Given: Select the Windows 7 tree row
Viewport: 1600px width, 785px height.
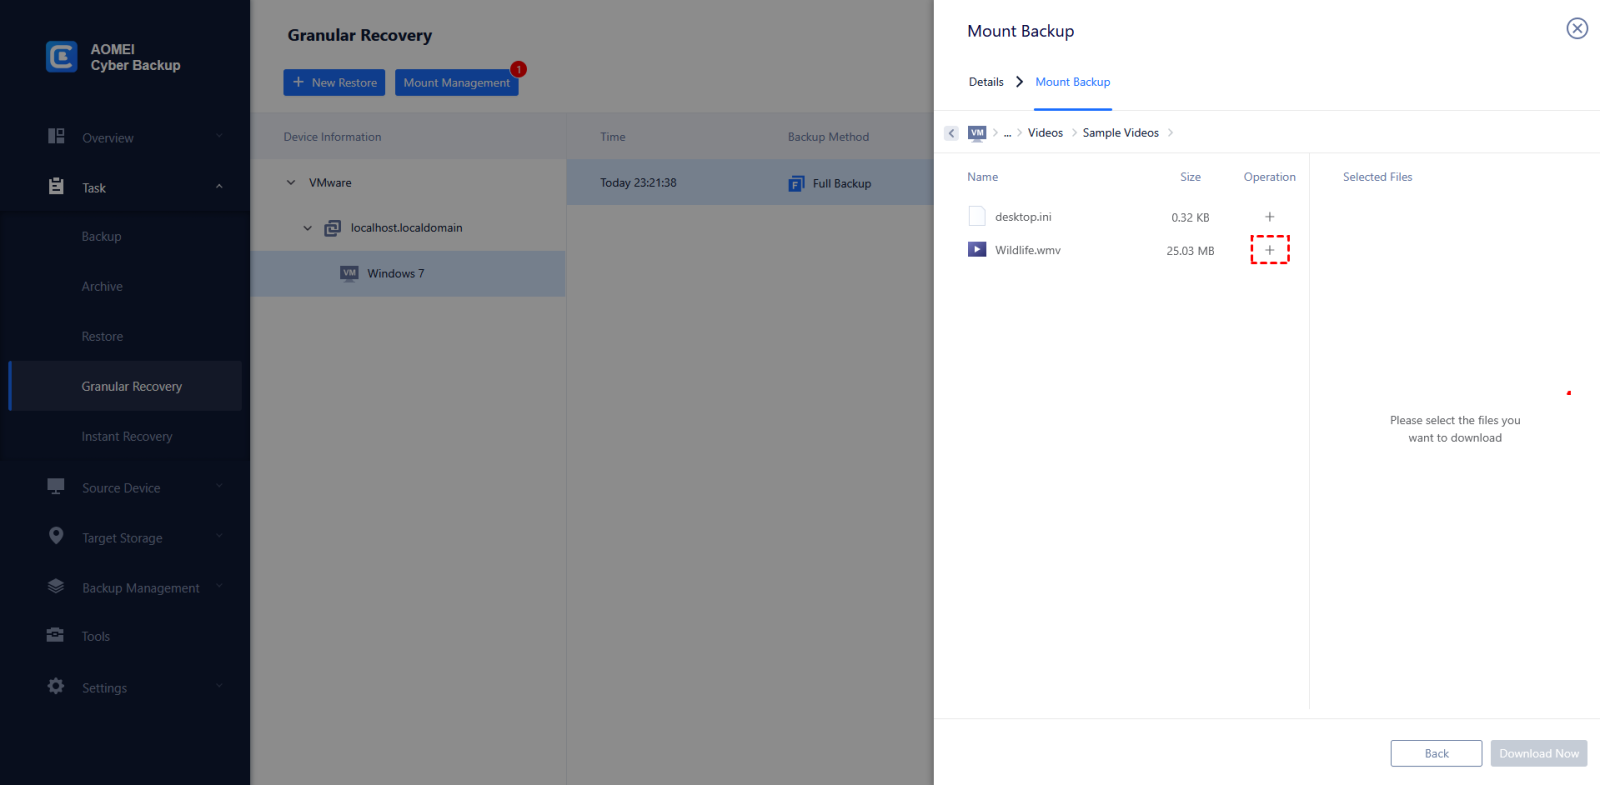Looking at the screenshot, I should tap(408, 273).
